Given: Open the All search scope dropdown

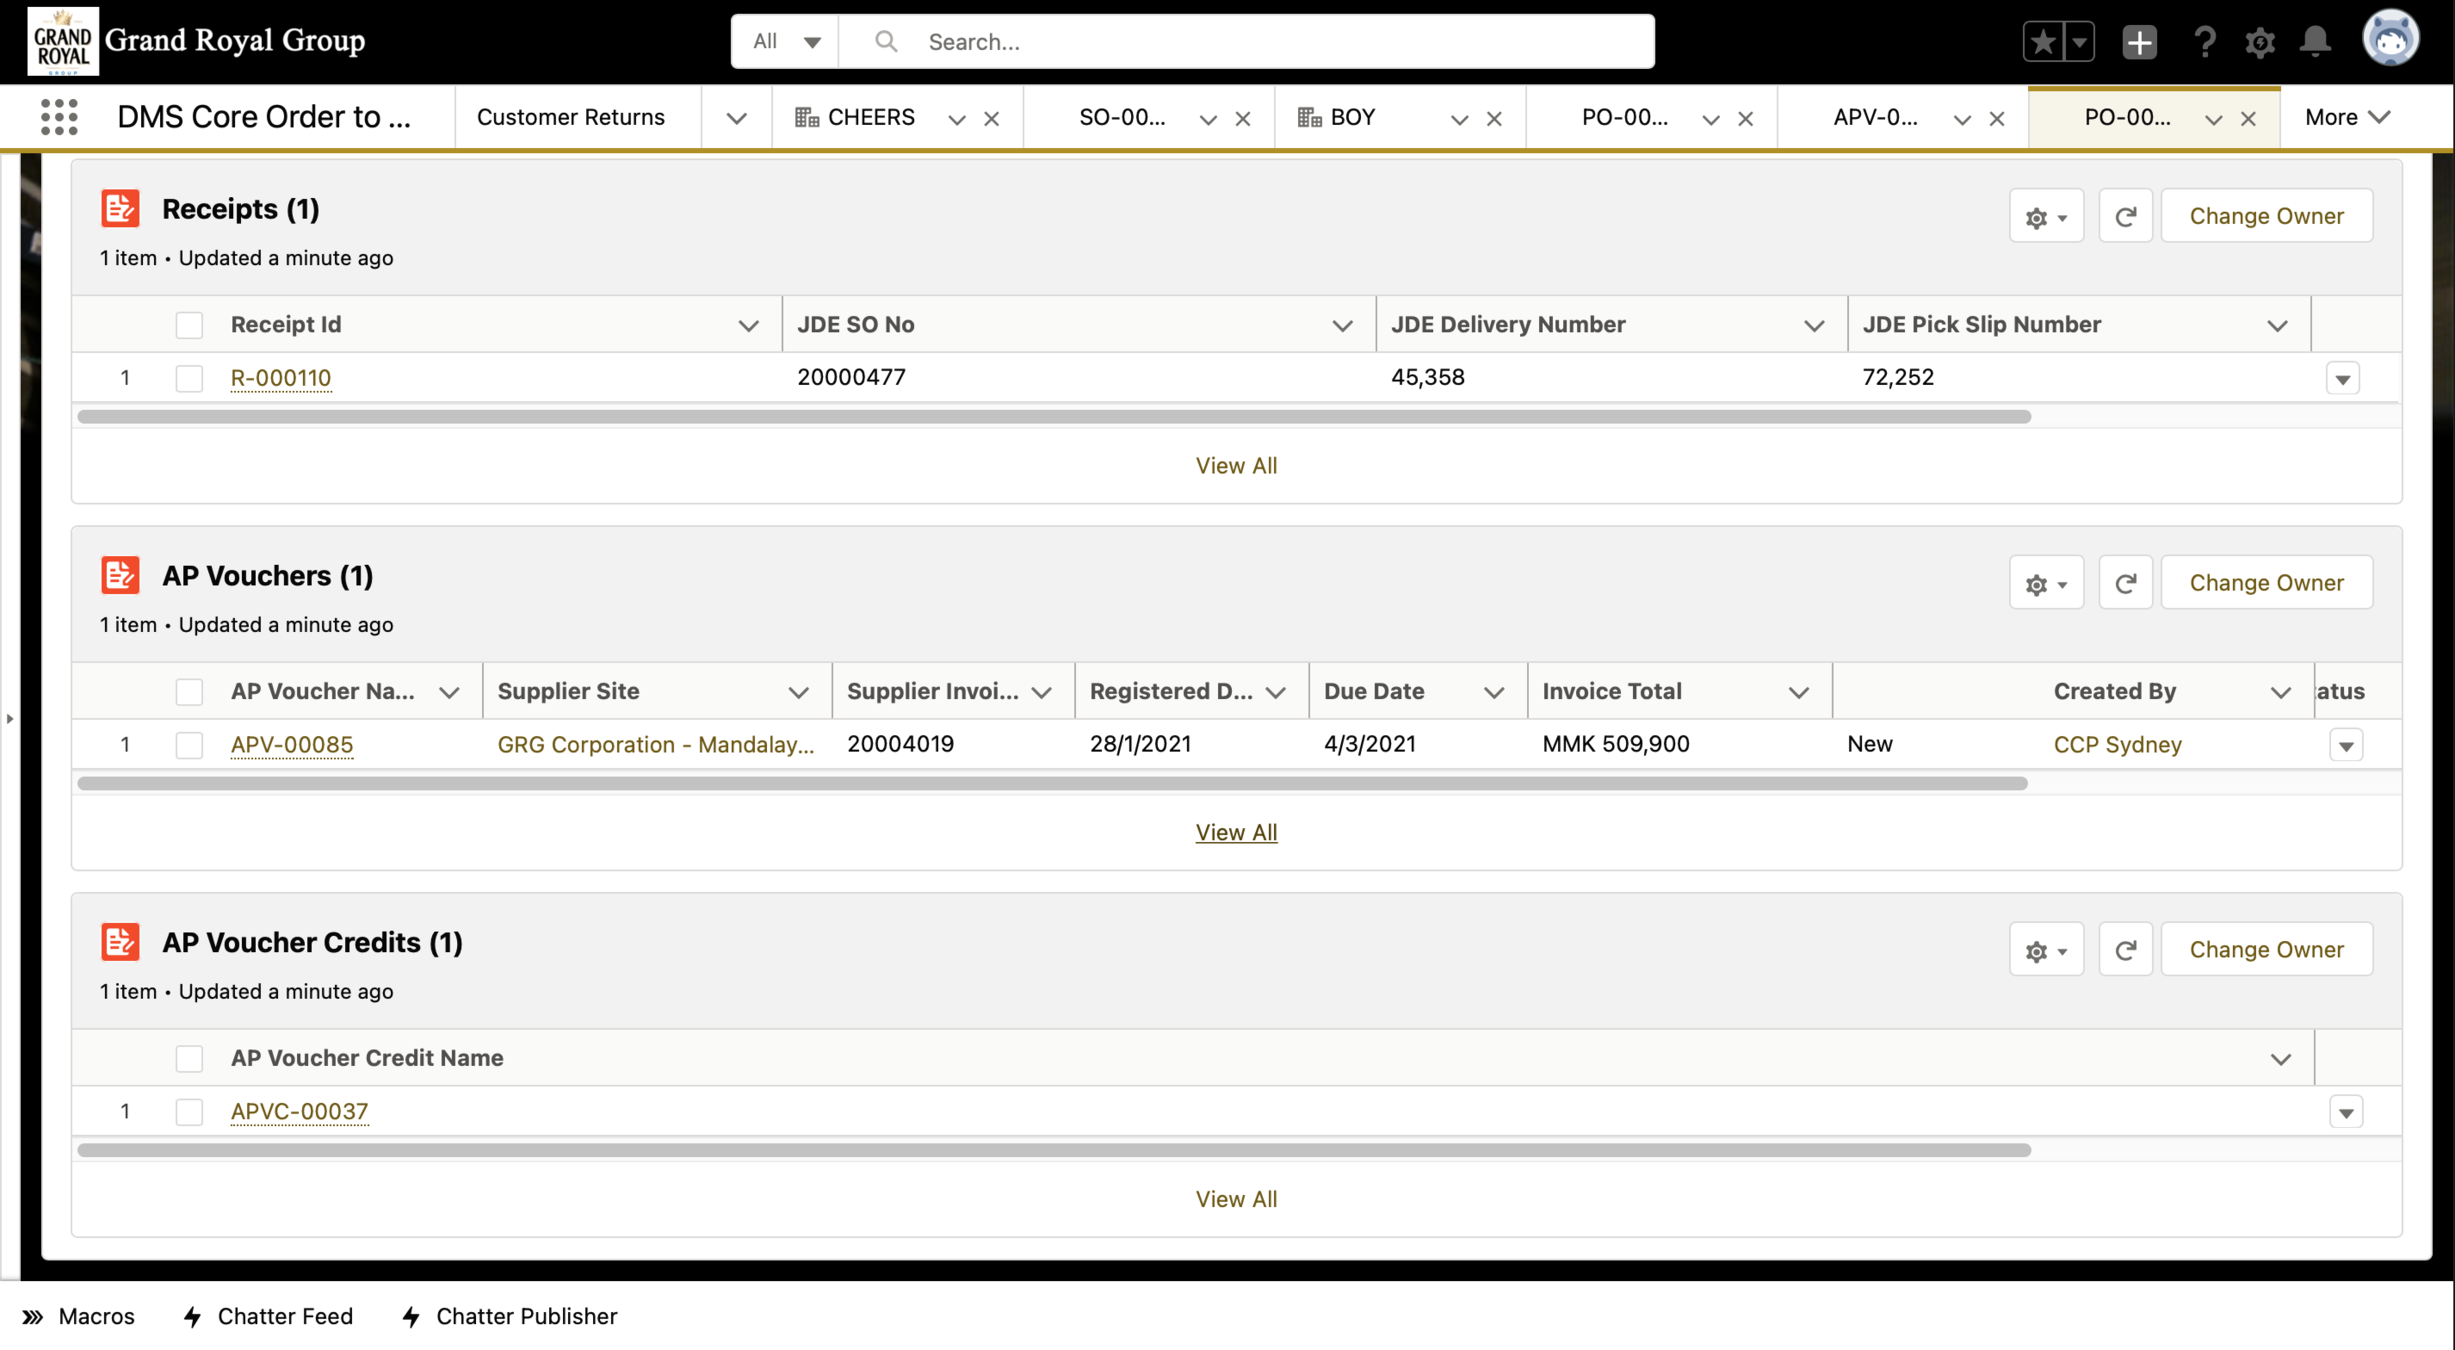Looking at the screenshot, I should click(x=786, y=41).
